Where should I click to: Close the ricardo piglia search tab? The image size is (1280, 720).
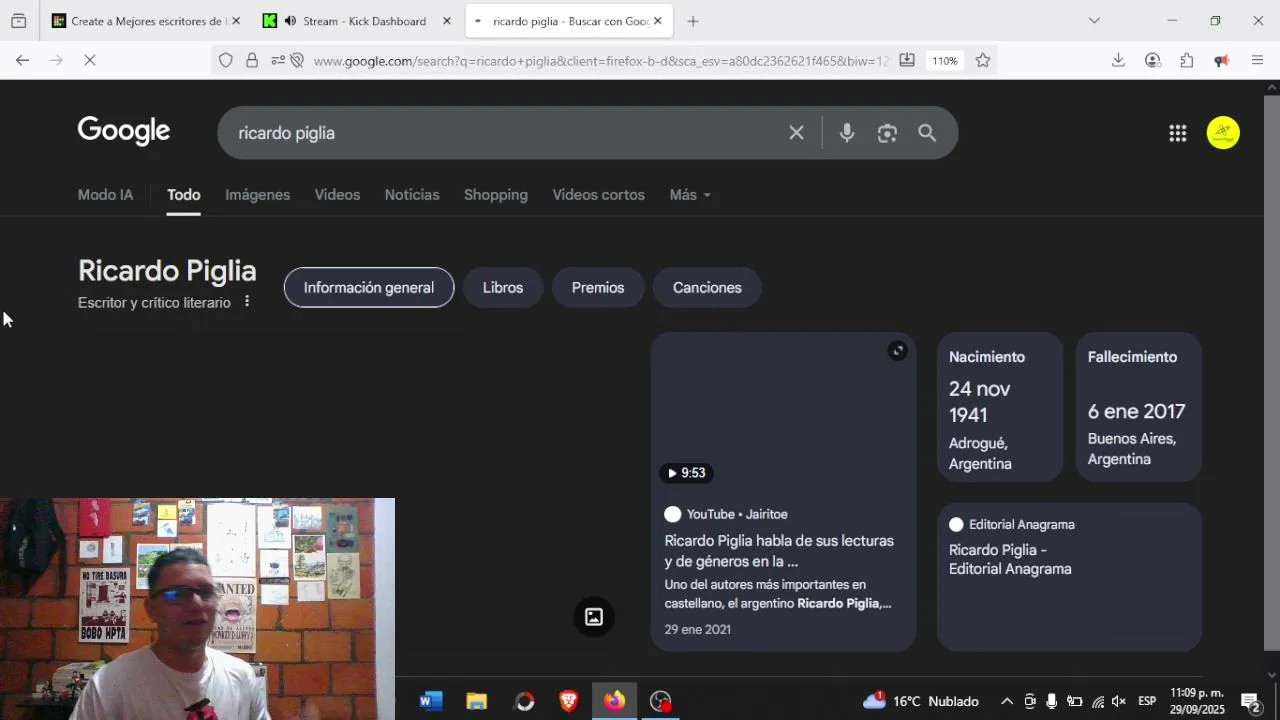tap(657, 21)
